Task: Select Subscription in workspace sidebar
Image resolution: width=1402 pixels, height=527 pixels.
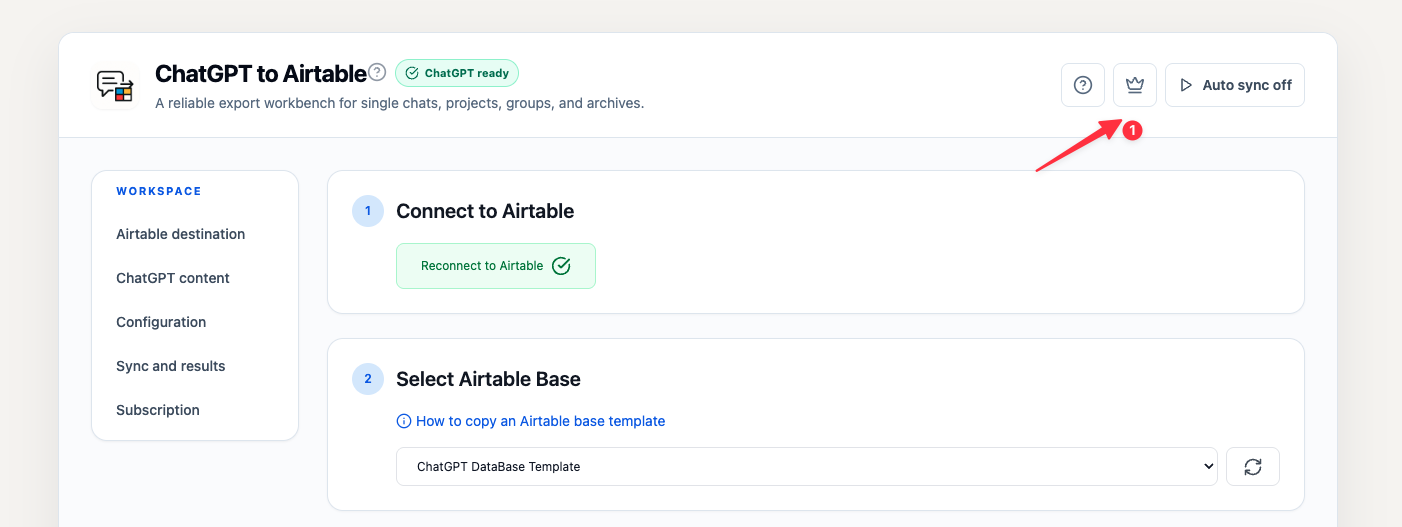Action: pos(158,410)
